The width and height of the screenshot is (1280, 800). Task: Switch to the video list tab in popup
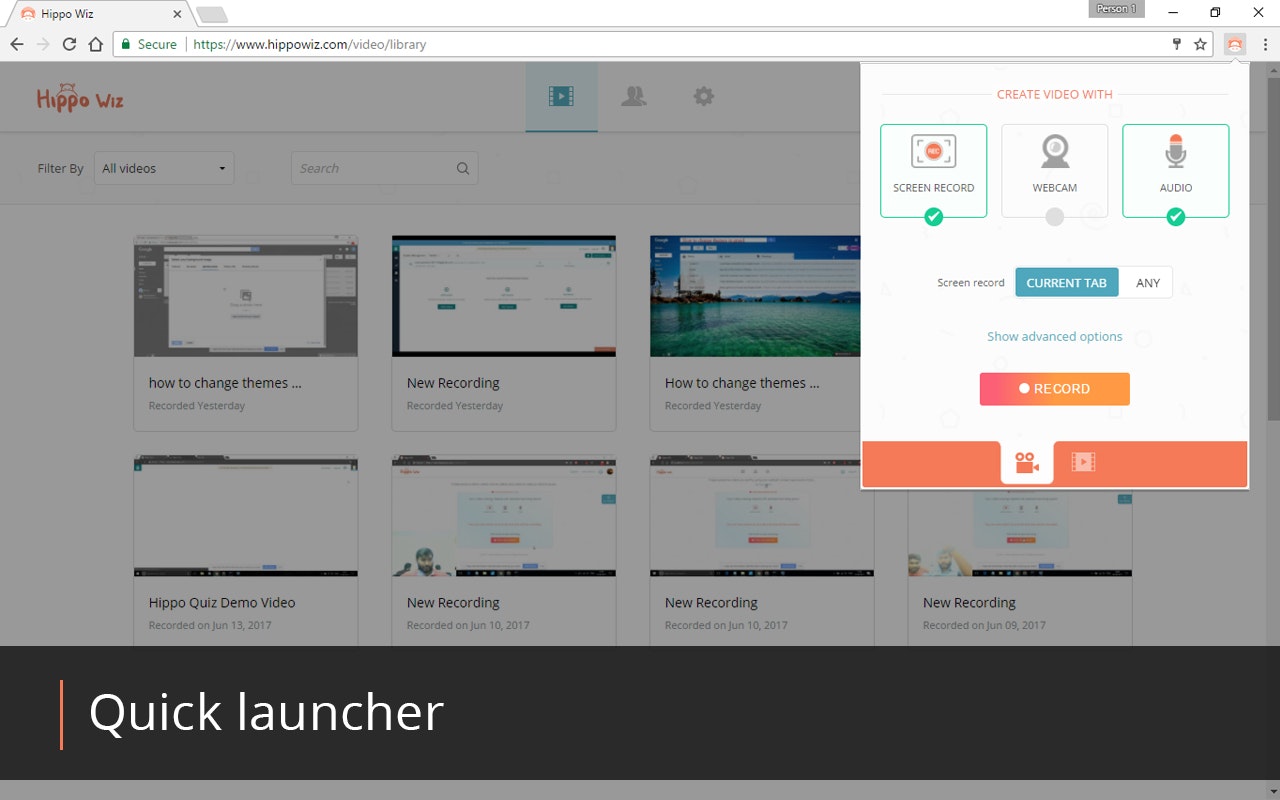coord(1083,461)
